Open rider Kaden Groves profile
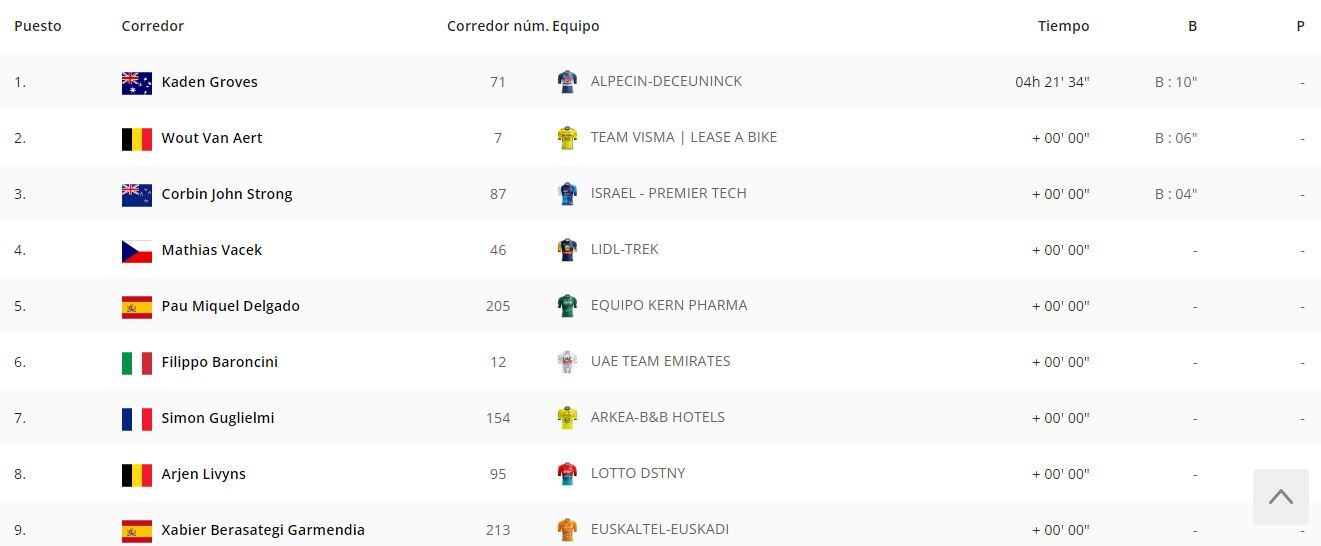Image resolution: width=1321 pixels, height=546 pixels. point(209,82)
